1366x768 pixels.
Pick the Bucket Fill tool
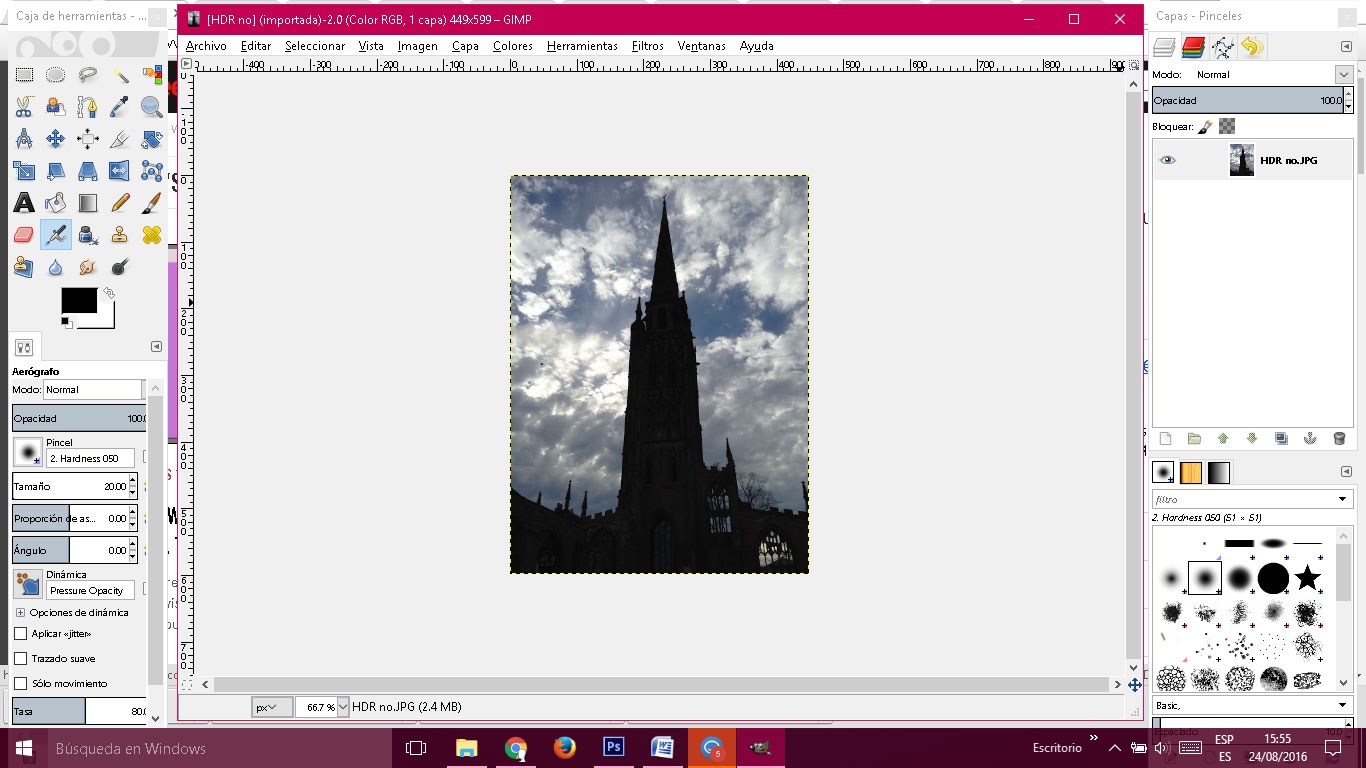[x=56, y=203]
